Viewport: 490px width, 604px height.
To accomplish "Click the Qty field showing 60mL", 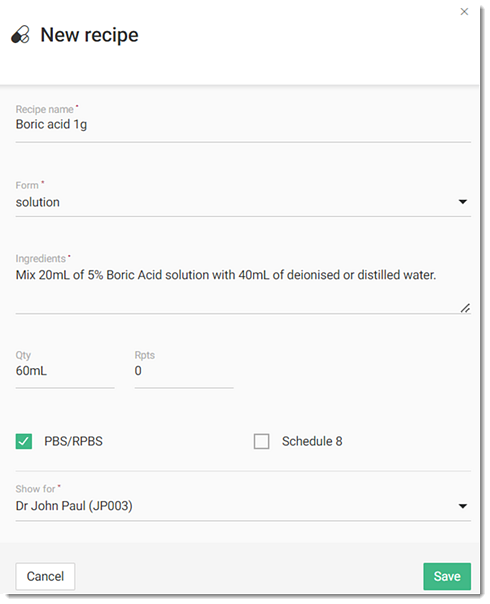I will click(65, 371).
